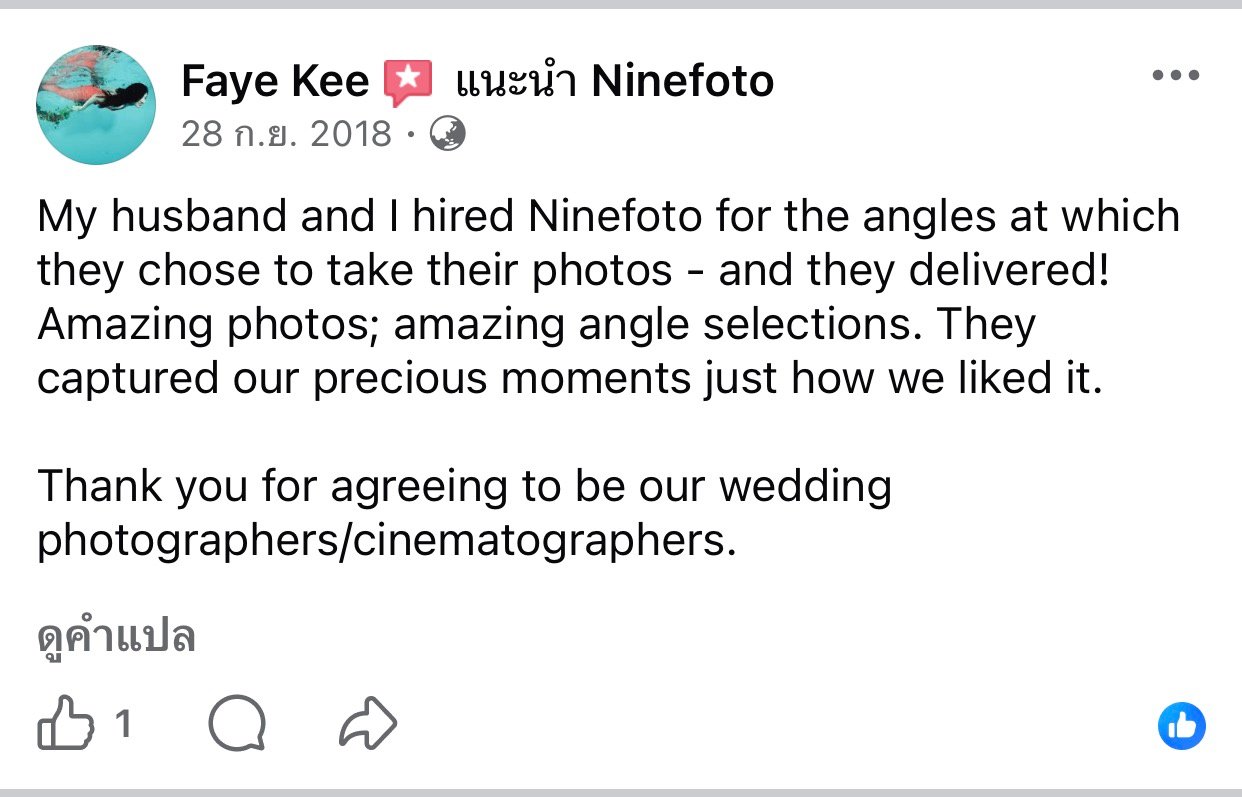The width and height of the screenshot is (1242, 797).
Task: Click the globe public privacy icon
Action: (x=447, y=133)
